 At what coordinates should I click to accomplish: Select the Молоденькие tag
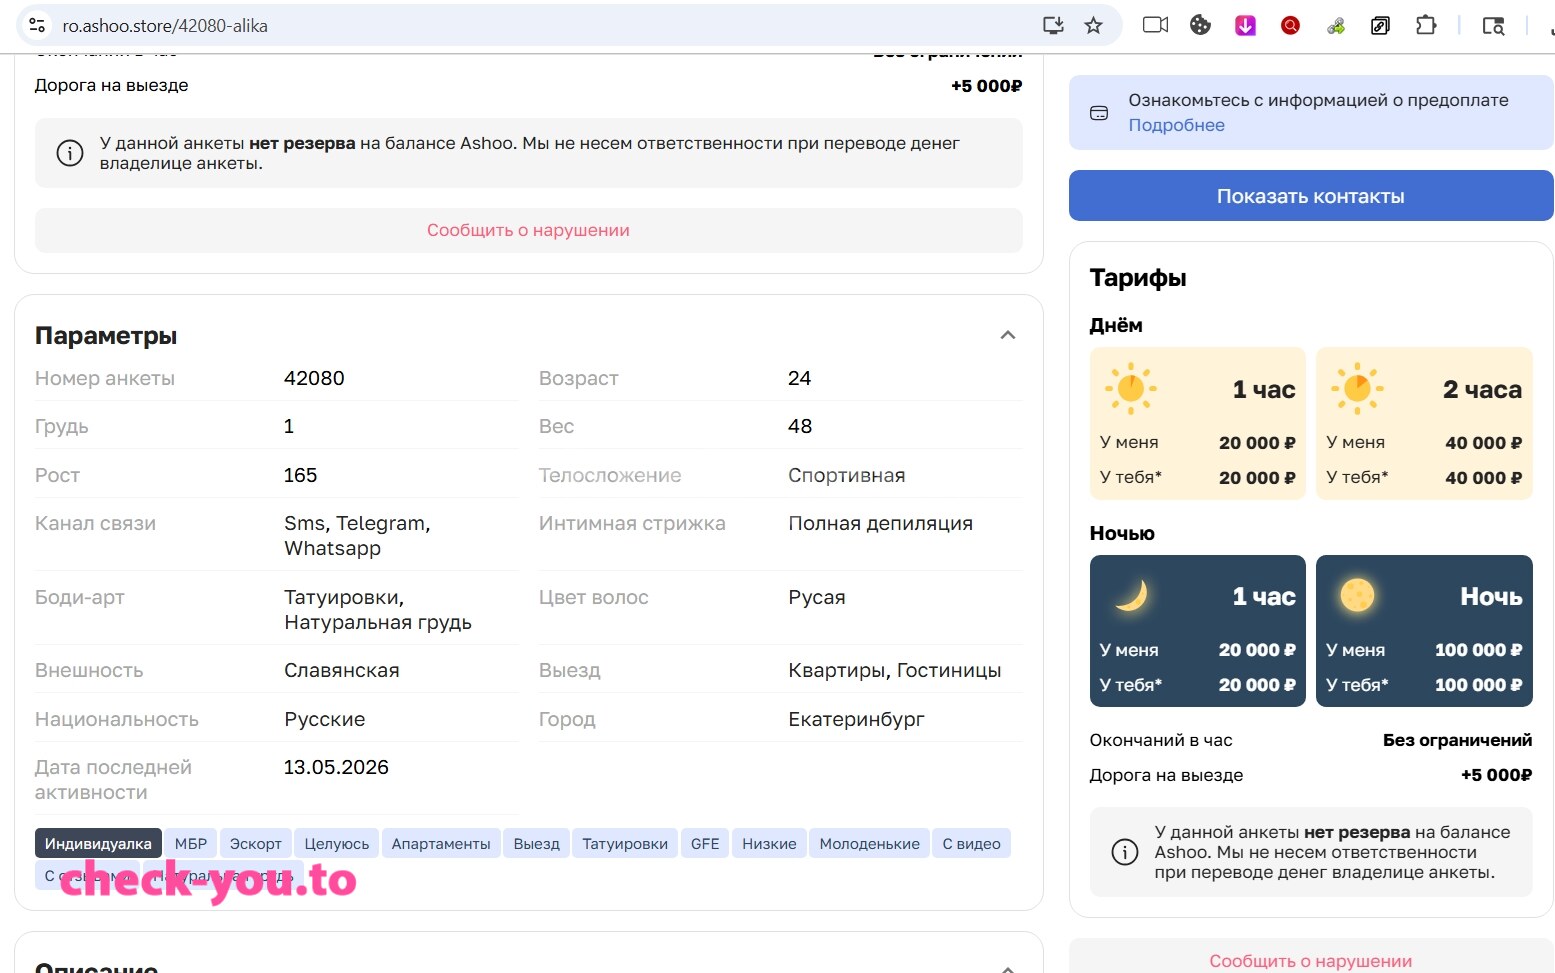[869, 843]
